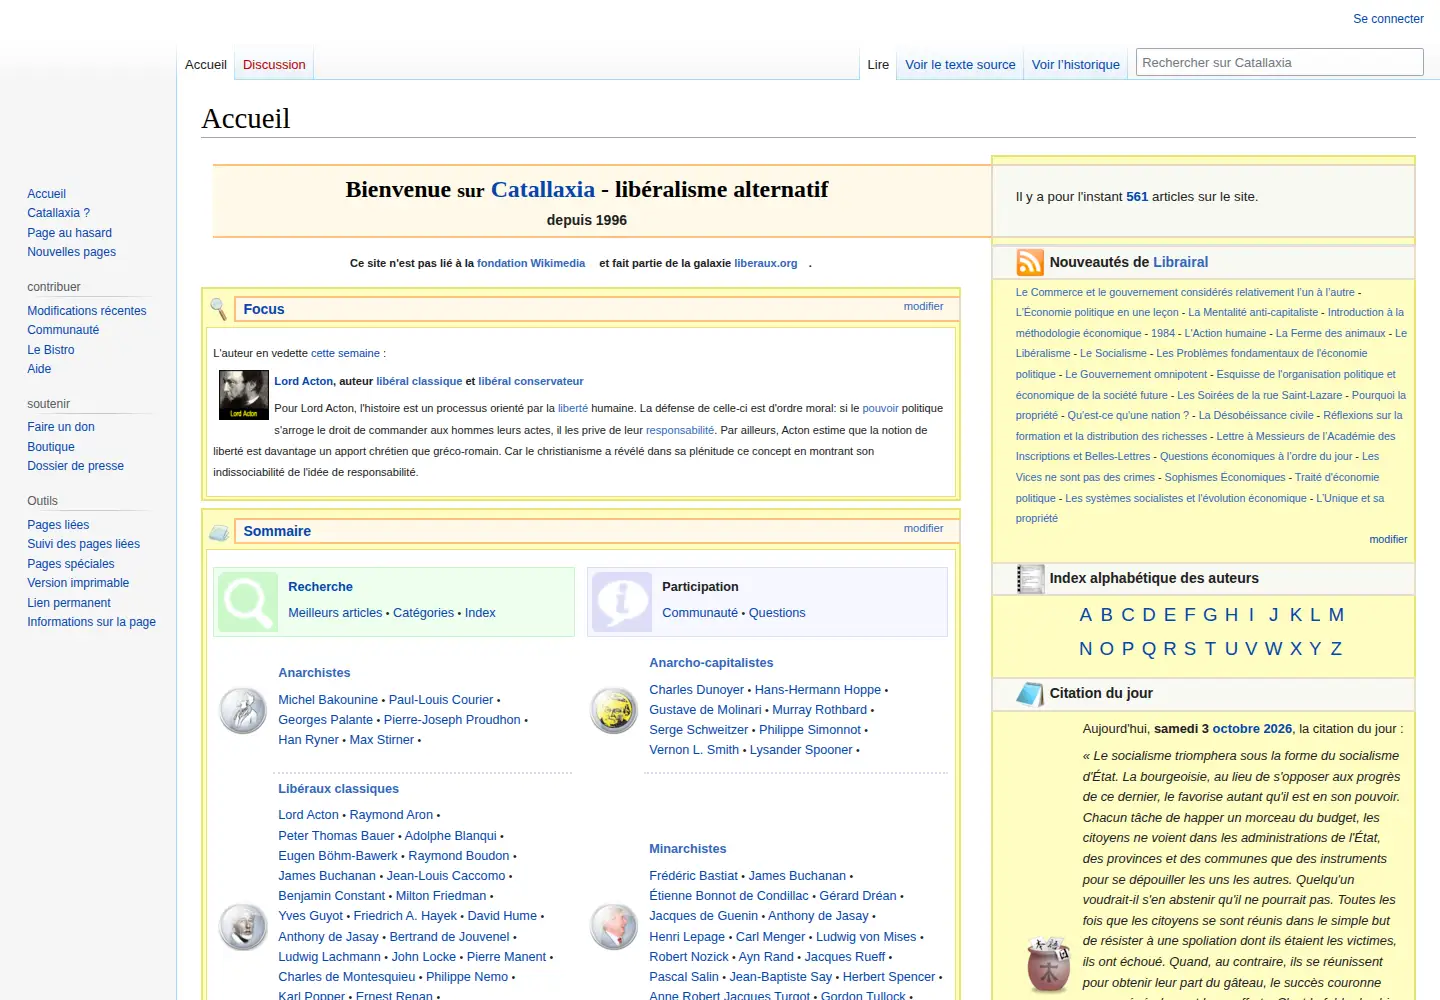Open Modifications récentes in sidebar

pos(87,311)
